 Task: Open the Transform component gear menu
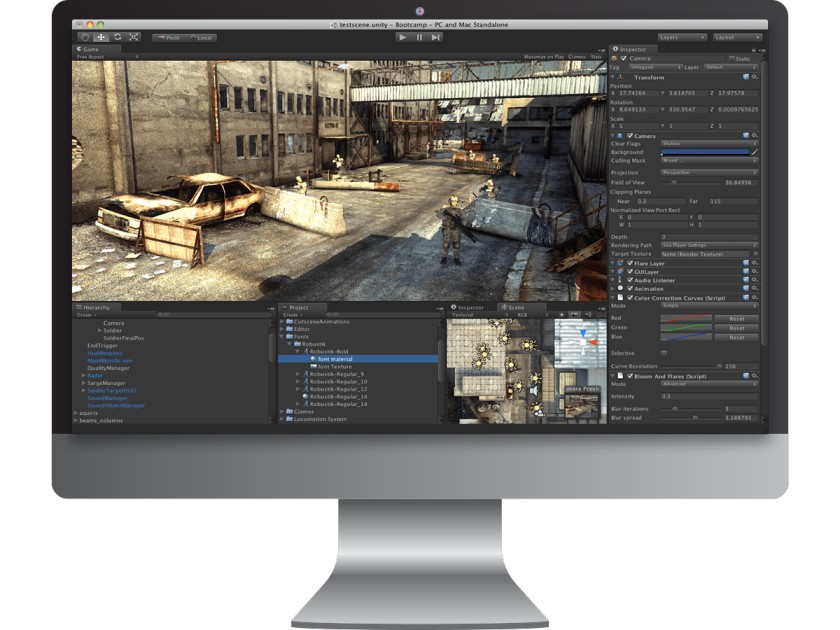point(754,77)
